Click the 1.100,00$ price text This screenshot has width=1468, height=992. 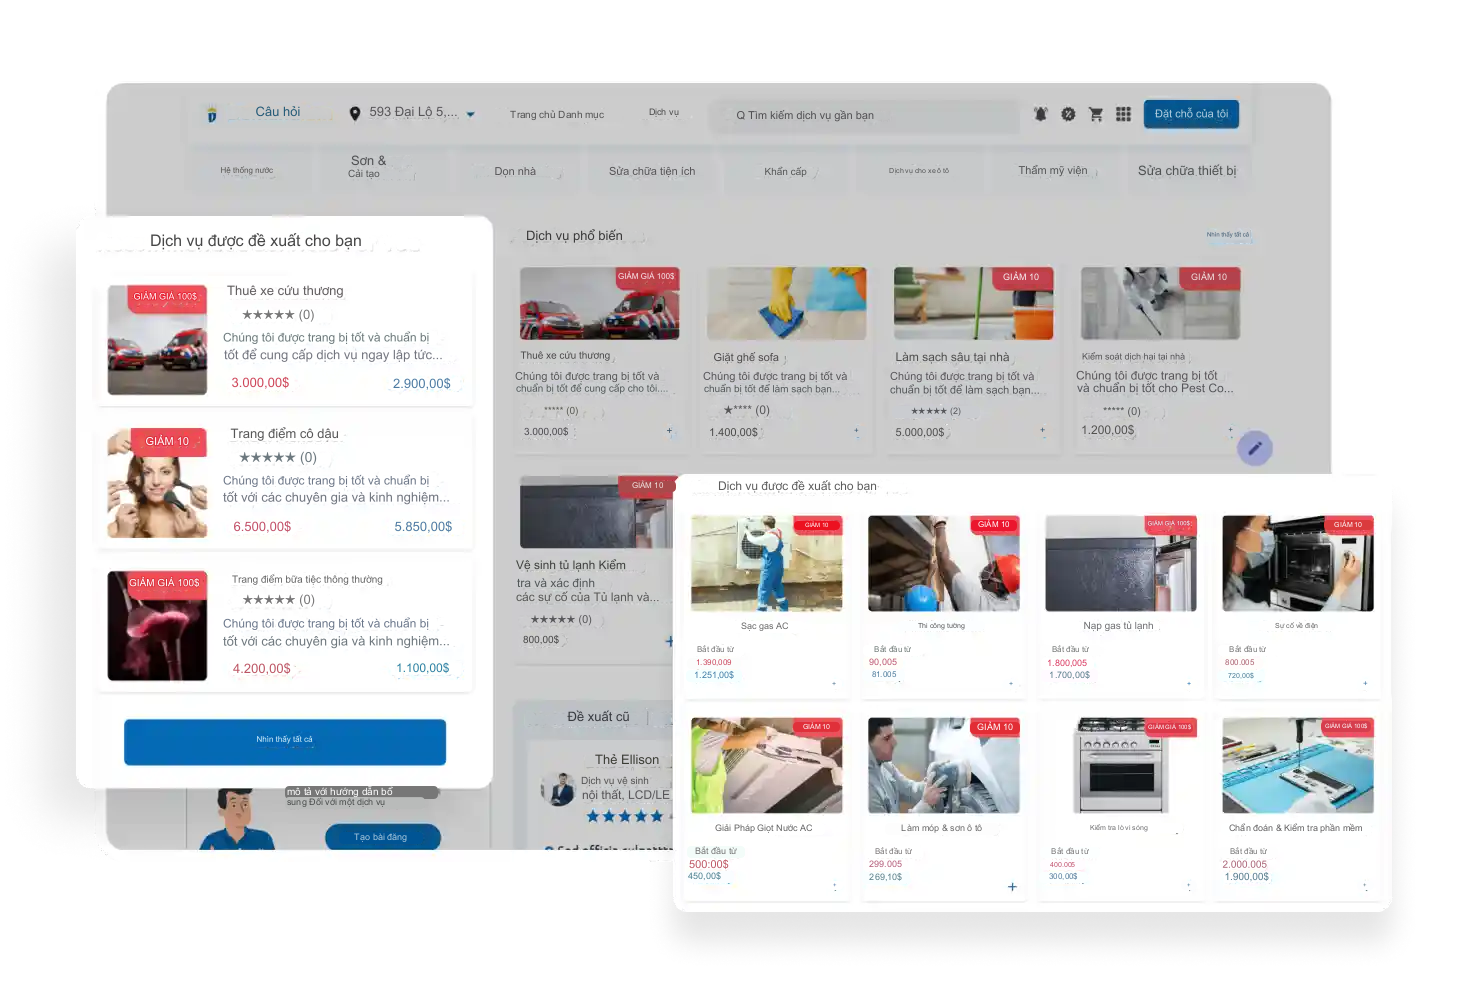[423, 668]
